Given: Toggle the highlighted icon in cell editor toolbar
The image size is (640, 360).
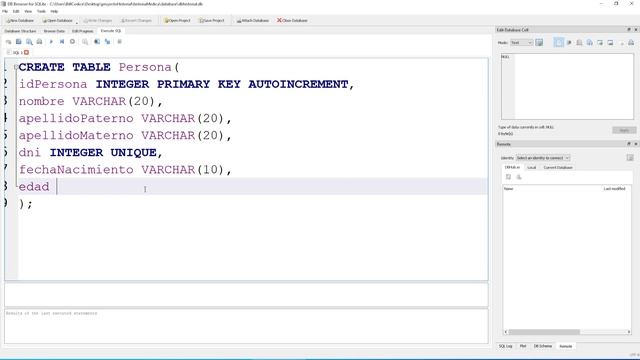Looking at the screenshot, I should point(559,42).
